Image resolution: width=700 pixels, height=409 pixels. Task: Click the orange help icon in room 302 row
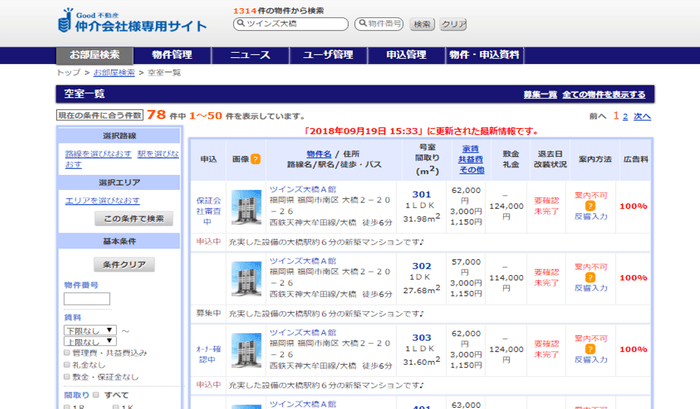click(590, 280)
